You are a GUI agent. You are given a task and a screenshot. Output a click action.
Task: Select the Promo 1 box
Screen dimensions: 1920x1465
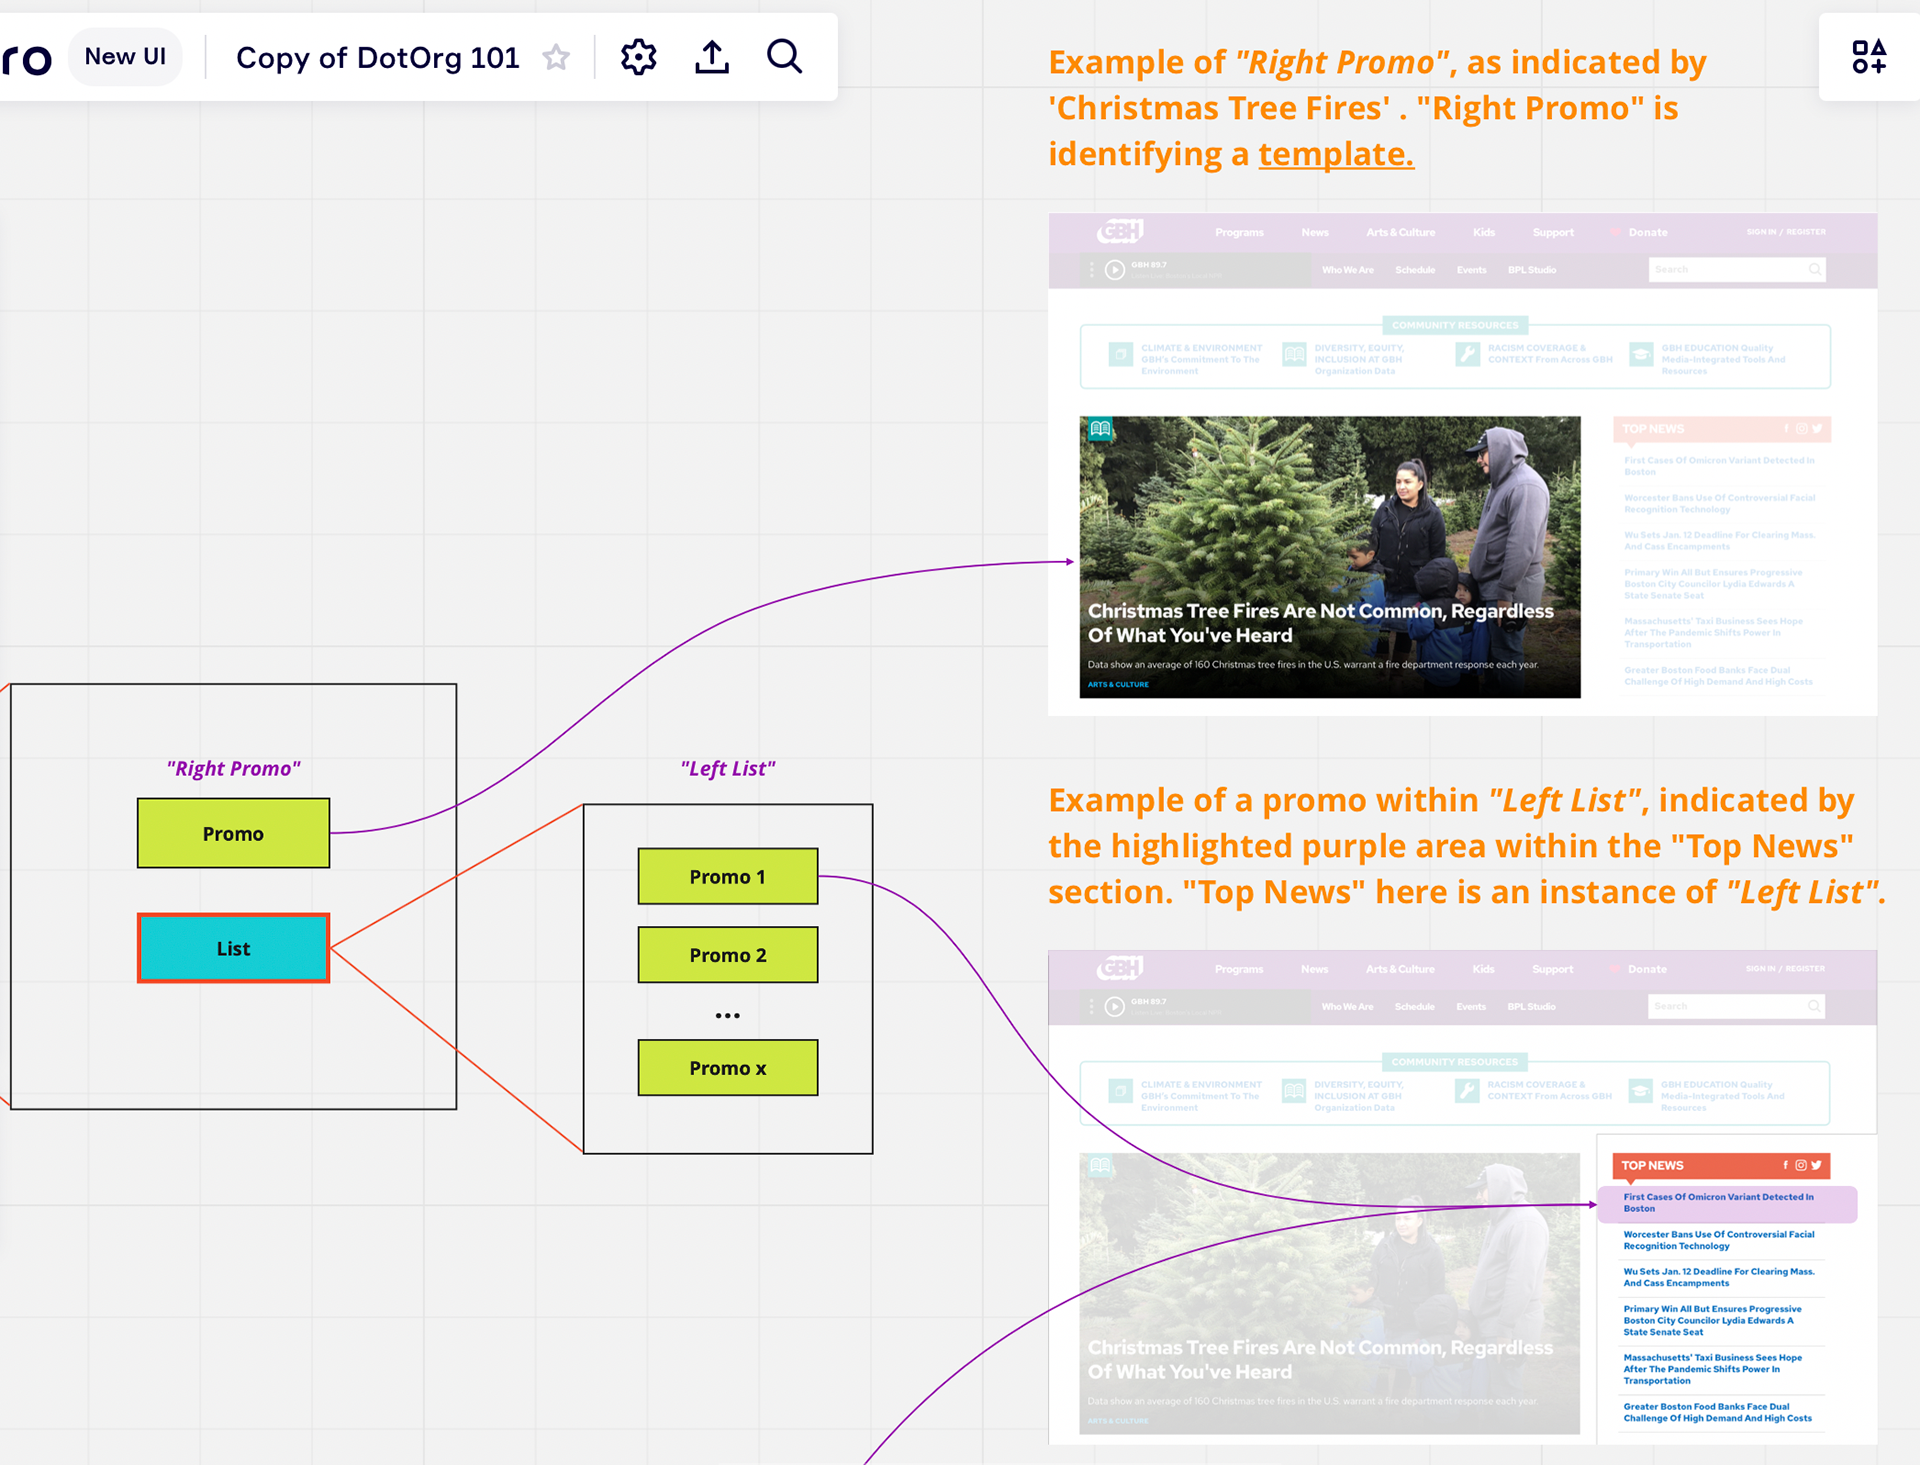[x=728, y=876]
